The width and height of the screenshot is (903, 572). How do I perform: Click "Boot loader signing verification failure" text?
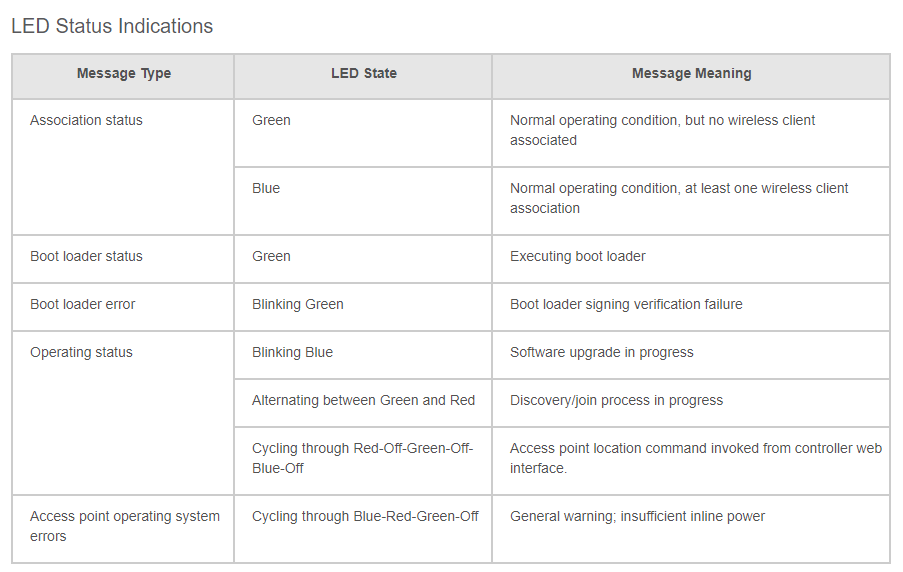(626, 304)
